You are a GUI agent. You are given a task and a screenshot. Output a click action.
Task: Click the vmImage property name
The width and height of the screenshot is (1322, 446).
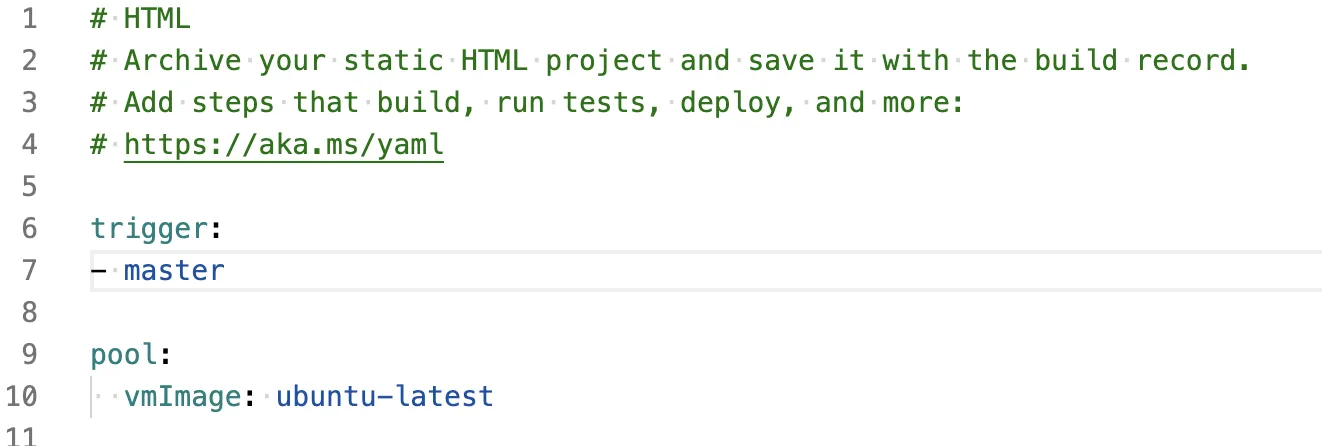click(182, 396)
